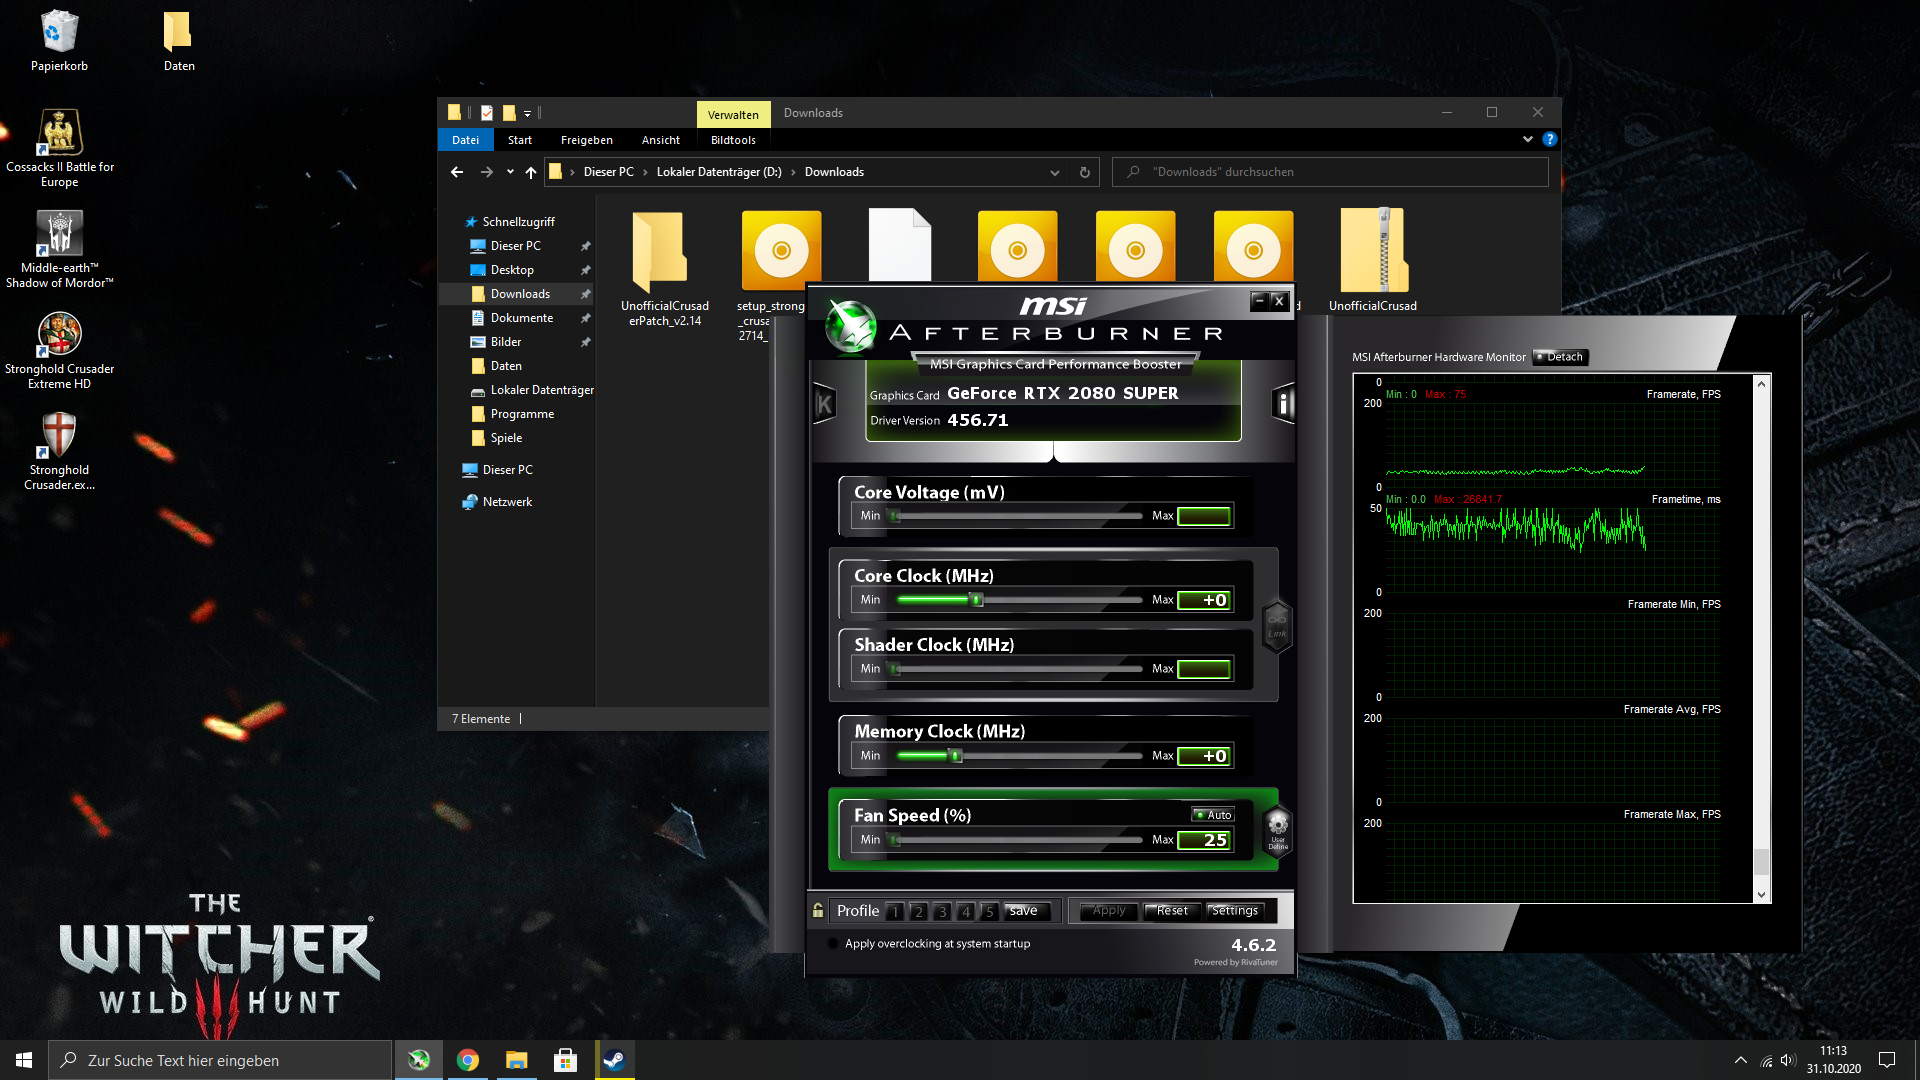Click the Explorer refresh icon
This screenshot has height=1080, width=1920.
pos(1084,172)
